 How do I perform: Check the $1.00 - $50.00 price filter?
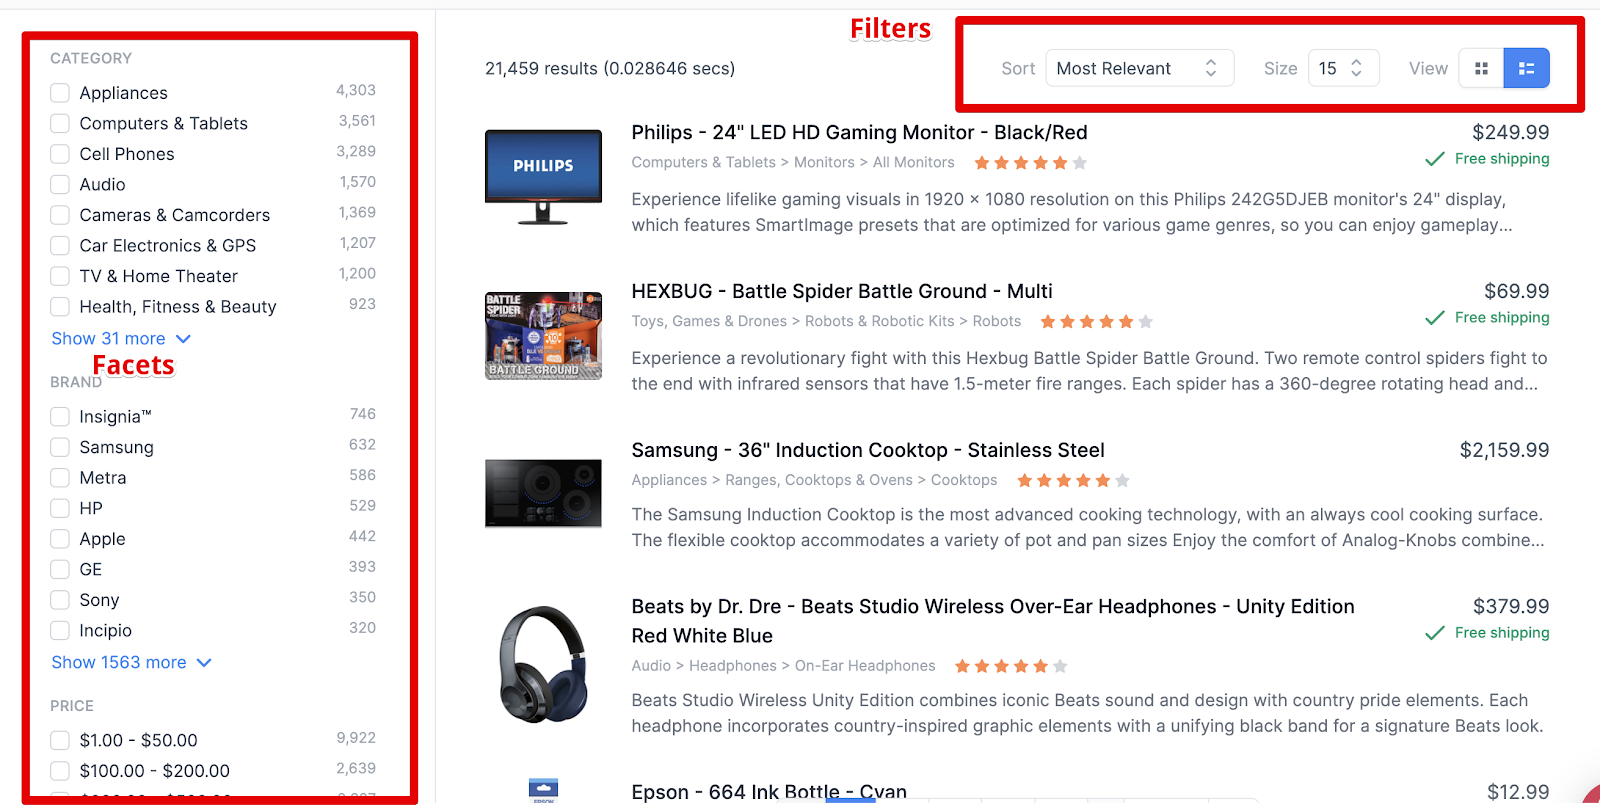pos(60,741)
